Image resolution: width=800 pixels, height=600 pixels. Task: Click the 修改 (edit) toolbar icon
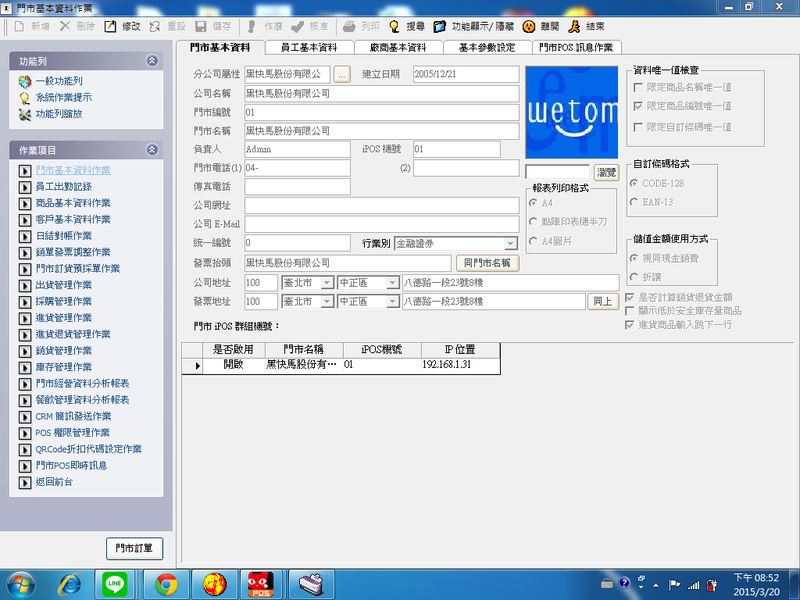coord(110,27)
